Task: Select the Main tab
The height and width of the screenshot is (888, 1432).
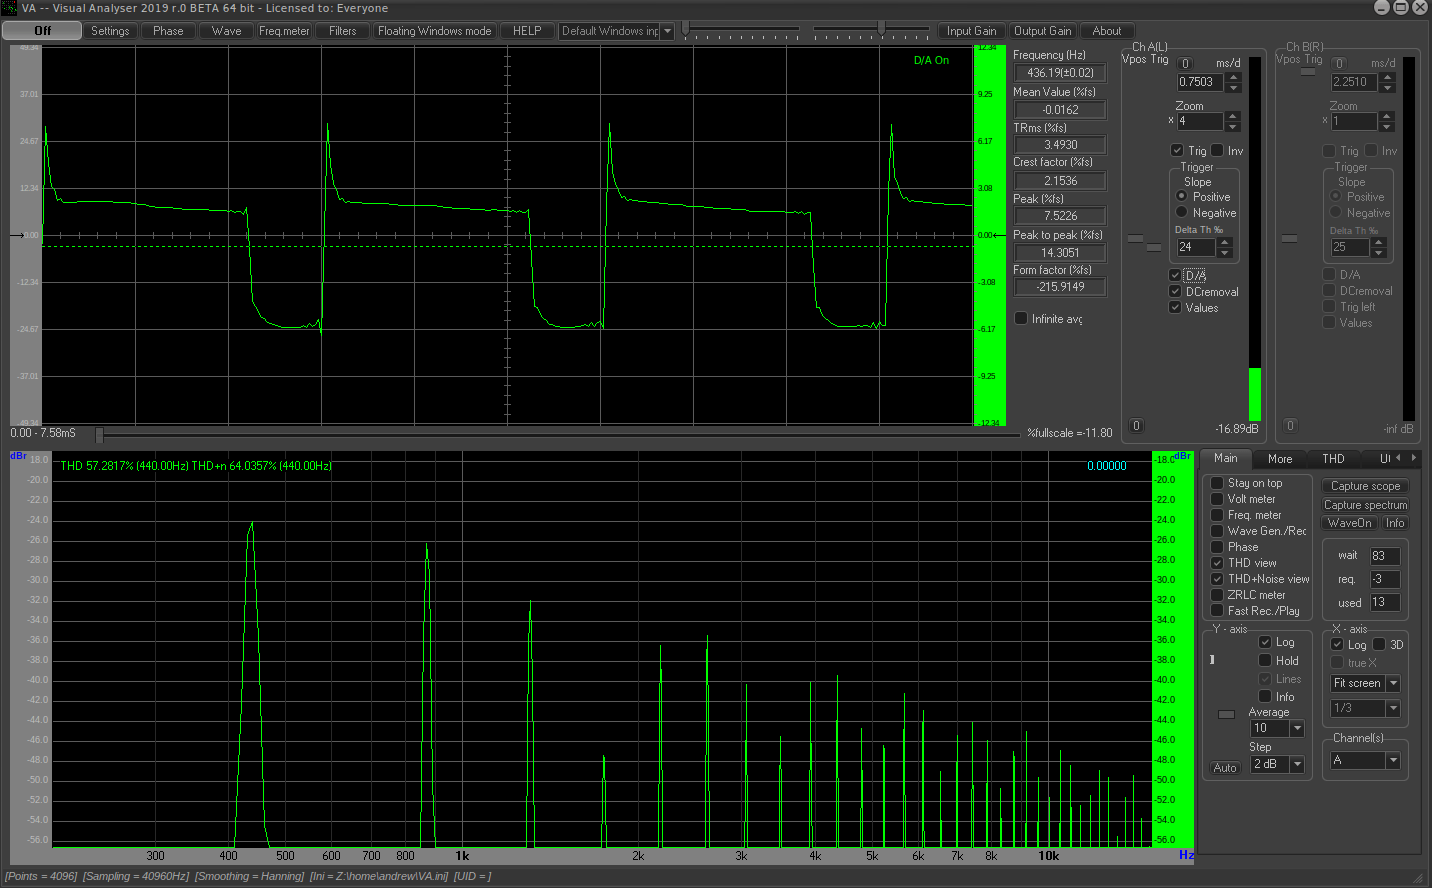Action: [1225, 458]
